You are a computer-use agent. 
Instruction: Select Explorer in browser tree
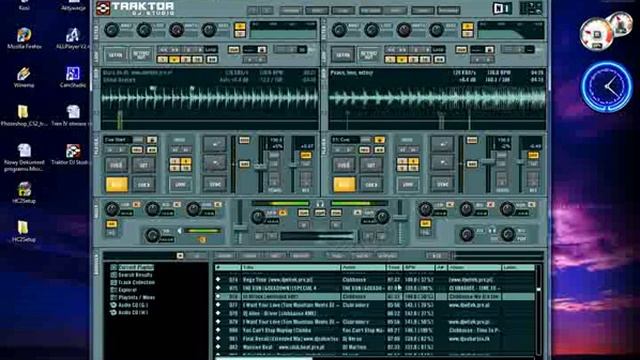pos(127,290)
